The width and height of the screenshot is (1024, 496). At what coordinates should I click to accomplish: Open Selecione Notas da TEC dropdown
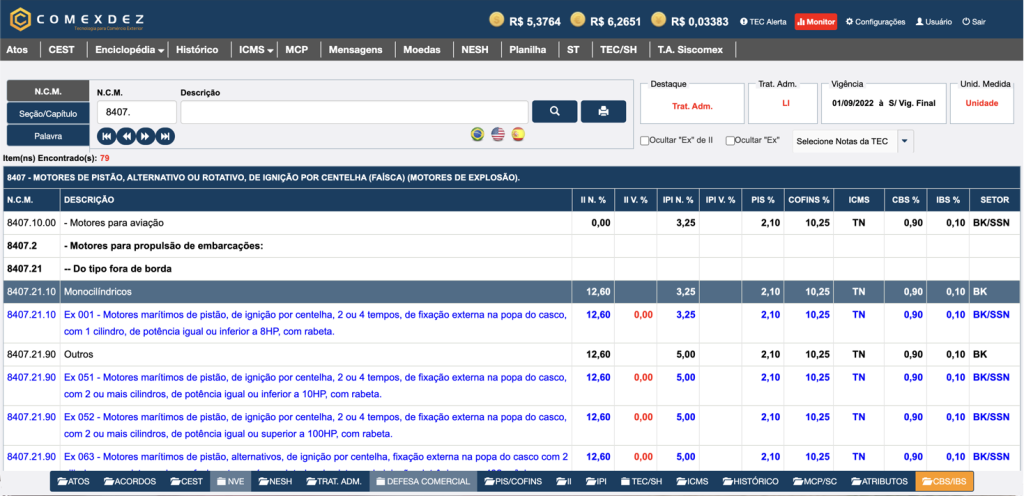click(x=851, y=141)
